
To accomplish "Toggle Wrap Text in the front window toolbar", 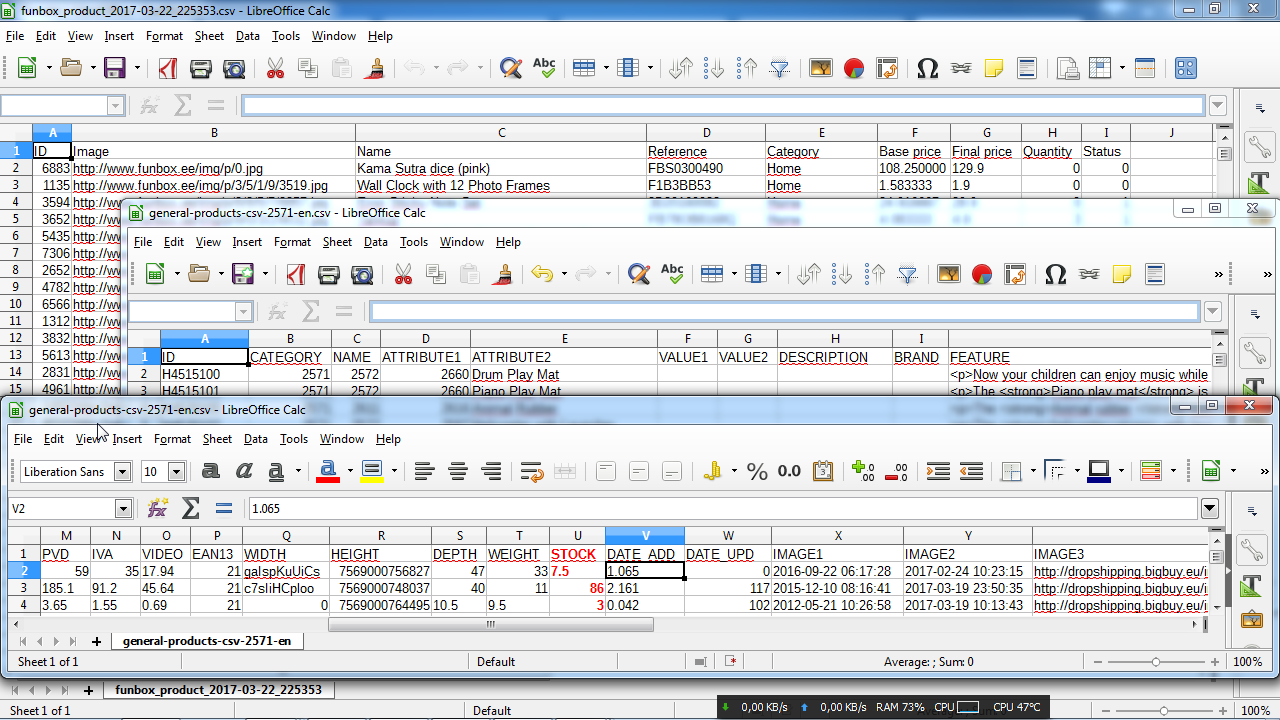I will (x=531, y=471).
